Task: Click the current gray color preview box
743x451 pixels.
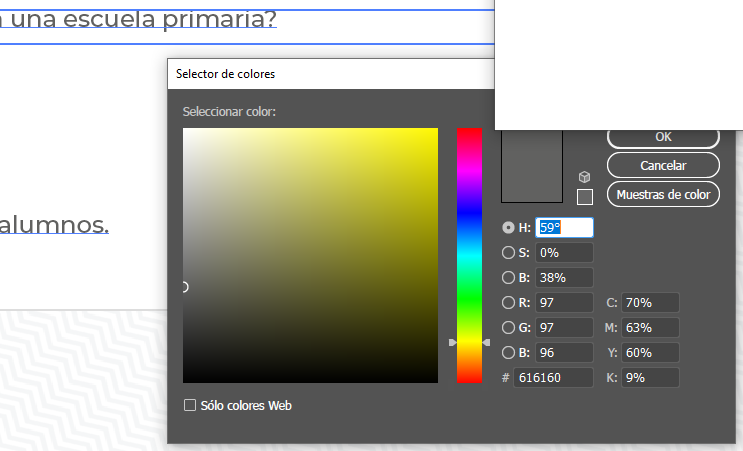Action: pos(534,168)
